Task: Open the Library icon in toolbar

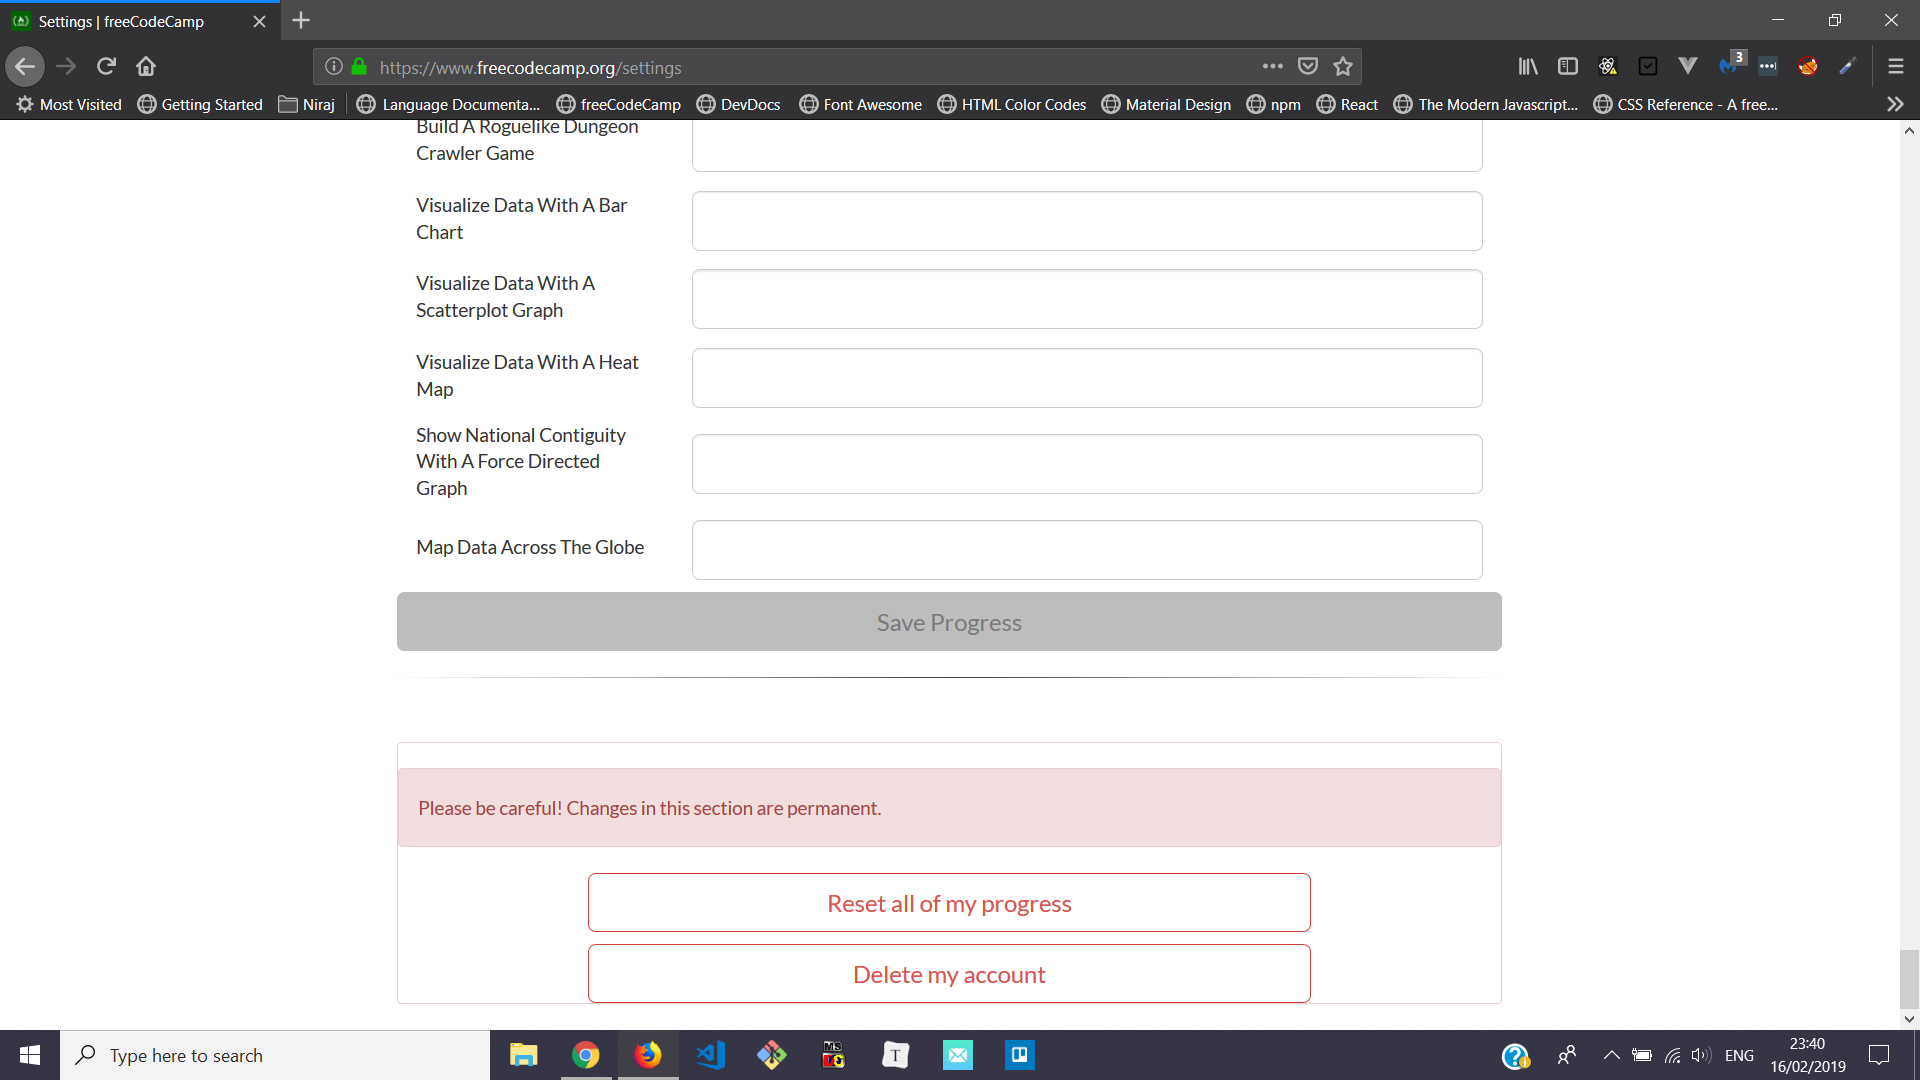Action: coord(1528,67)
